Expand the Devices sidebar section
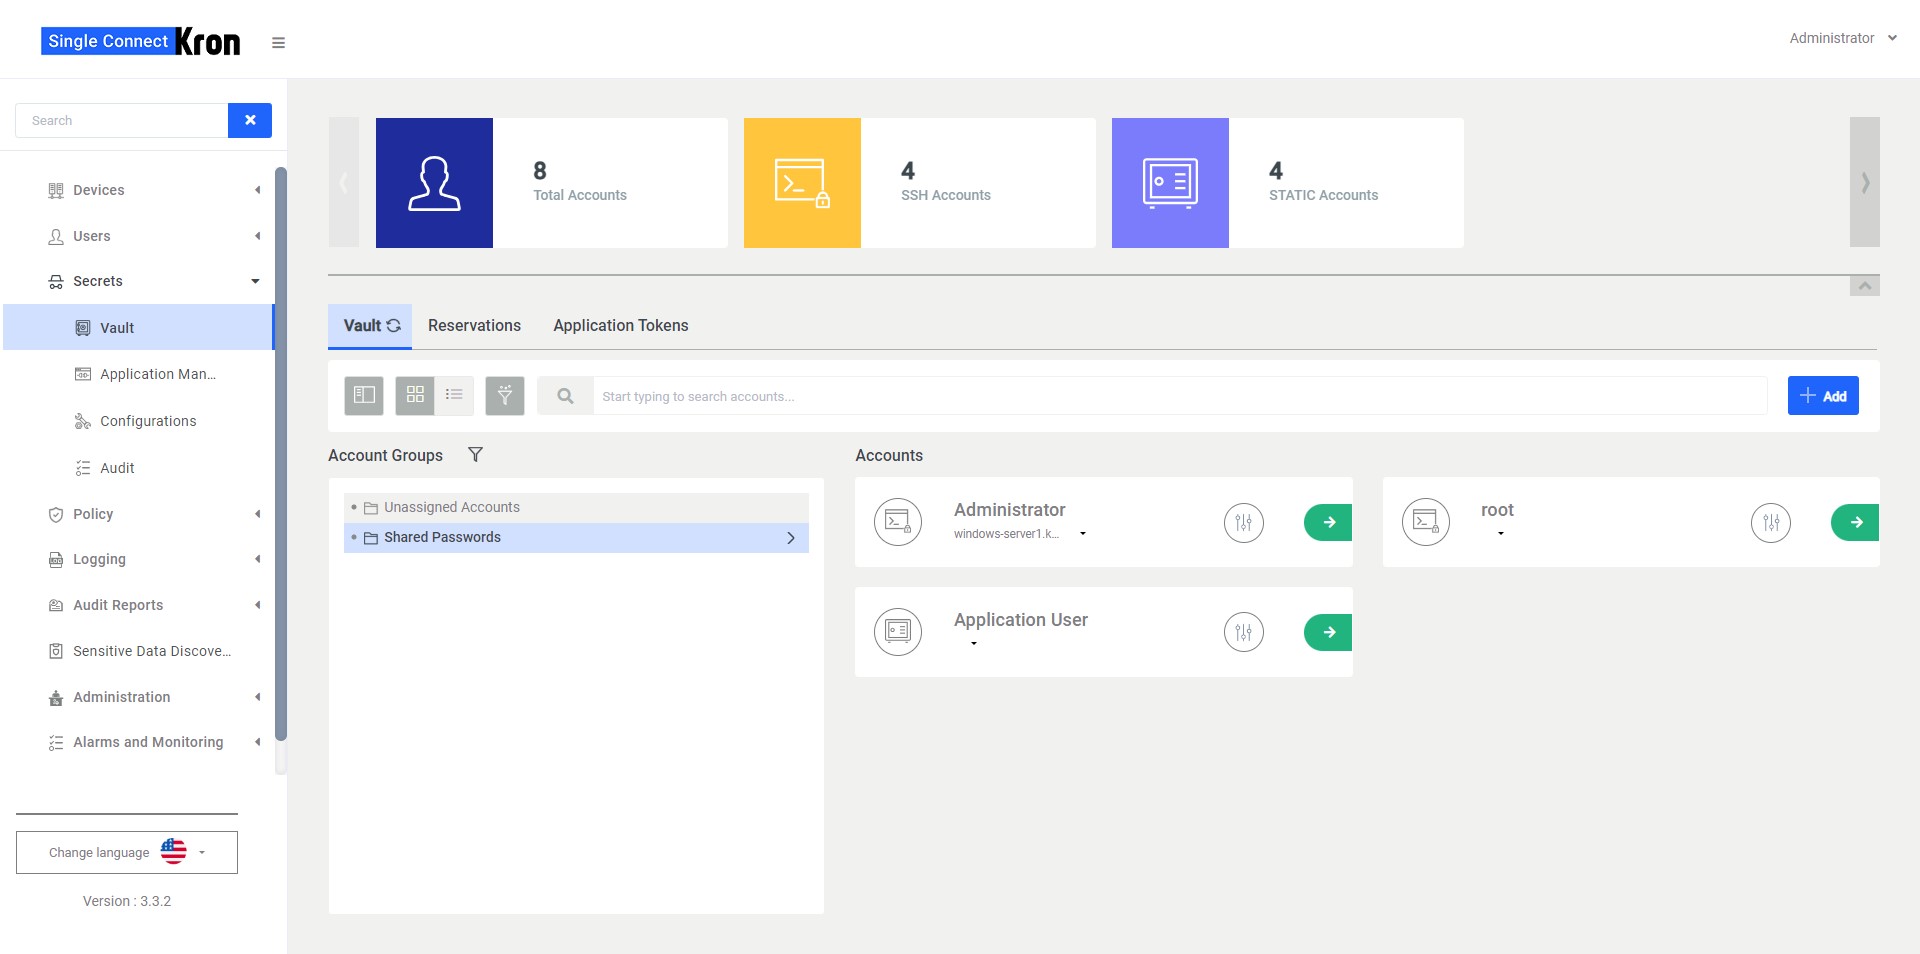Viewport: 1920px width, 954px height. [x=99, y=190]
